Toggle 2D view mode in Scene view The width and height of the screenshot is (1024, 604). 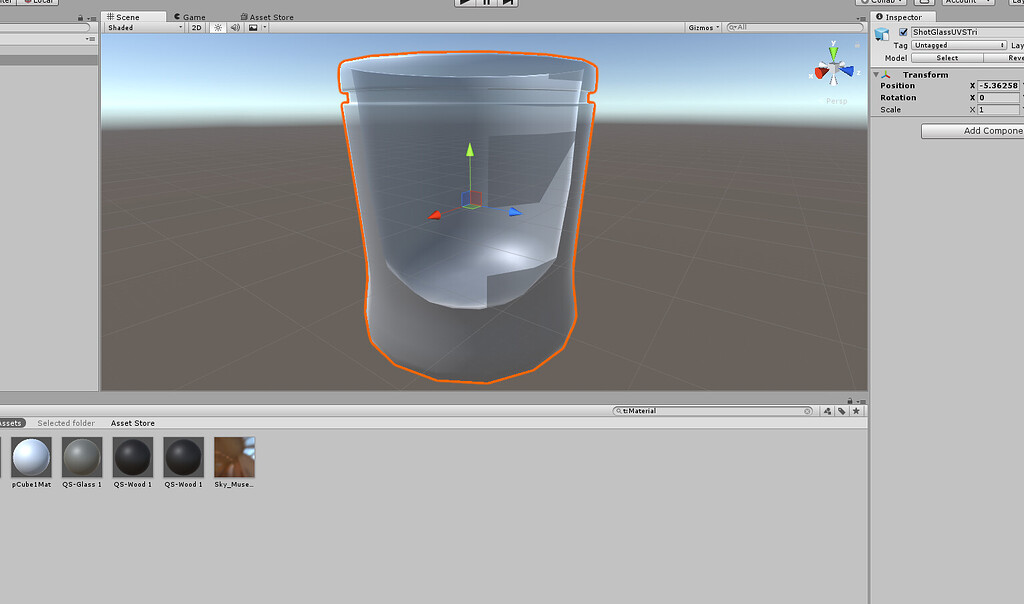tap(198, 27)
